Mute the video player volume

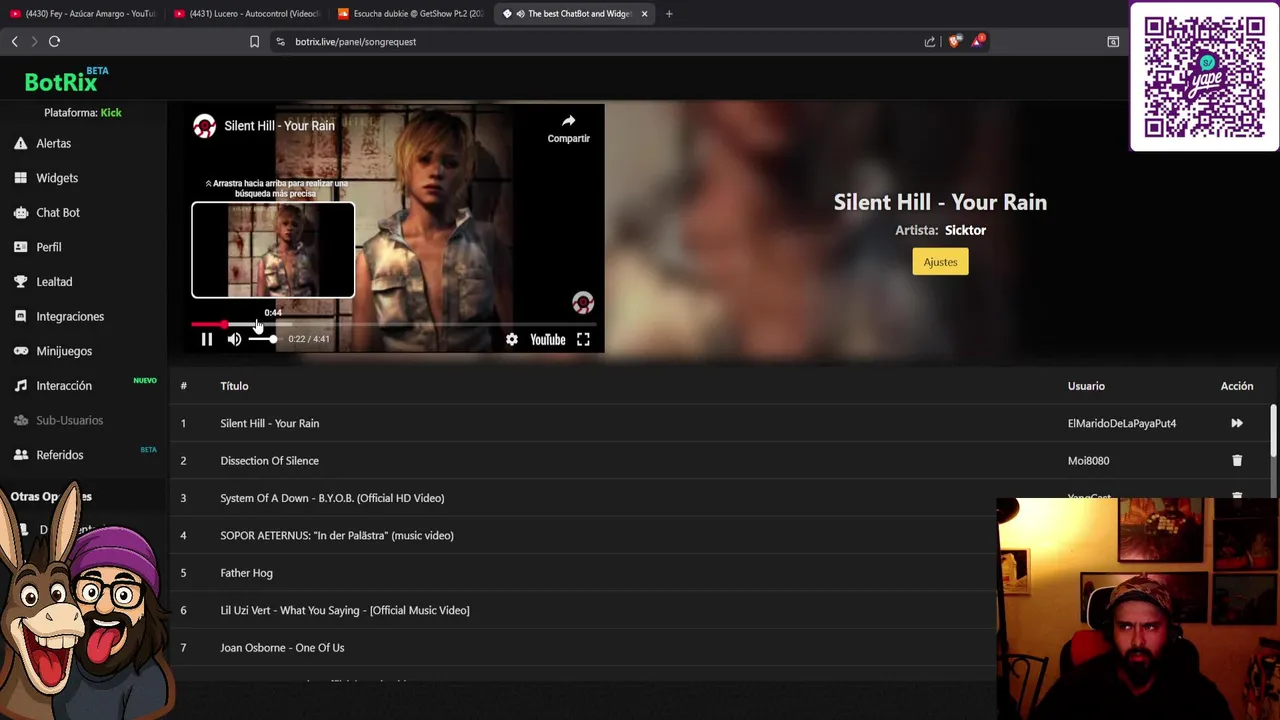click(234, 339)
